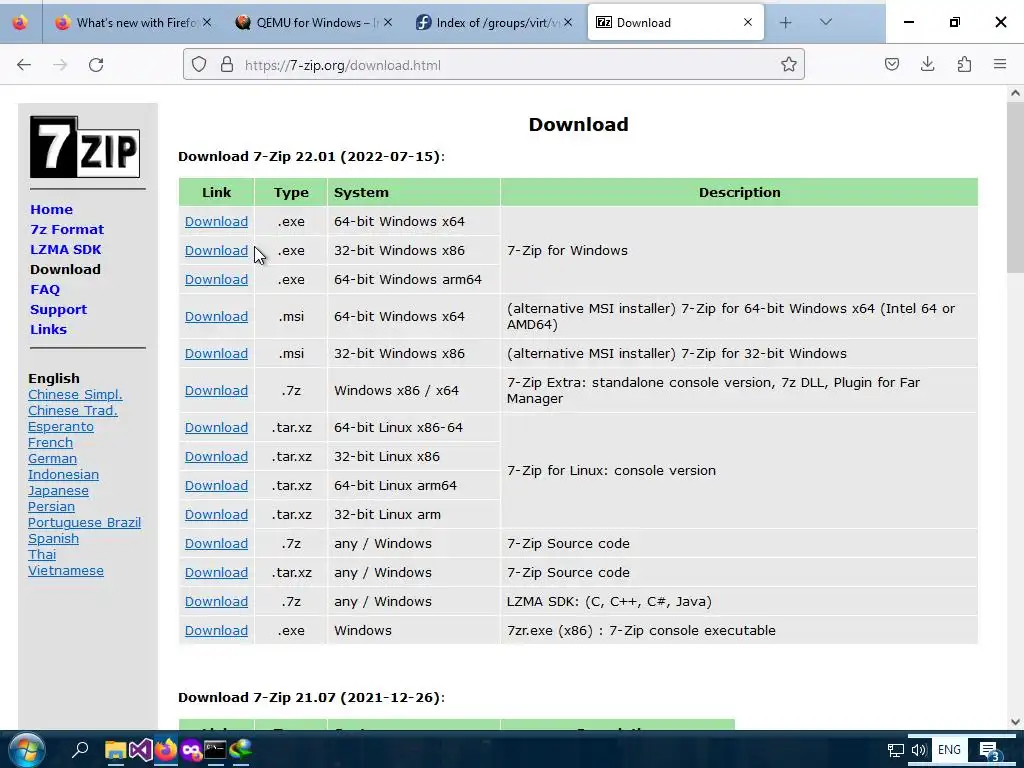This screenshot has height=768, width=1024.
Task: Click the 7-Zip logo image
Action: [85, 147]
